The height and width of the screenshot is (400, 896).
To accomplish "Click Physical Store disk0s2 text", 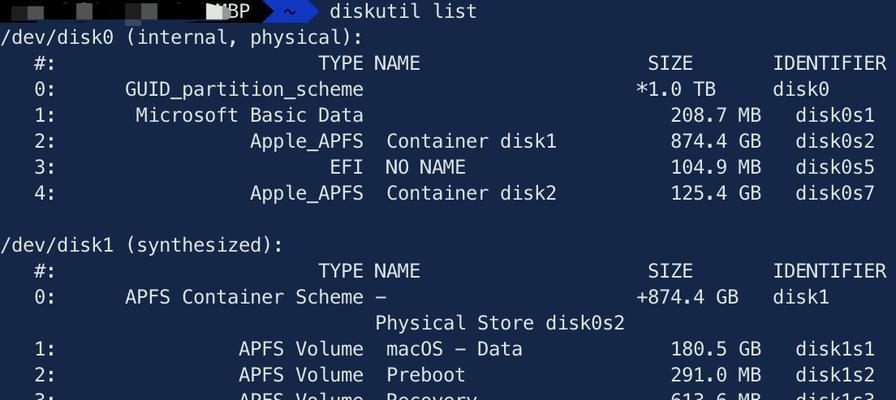I will click(499, 323).
